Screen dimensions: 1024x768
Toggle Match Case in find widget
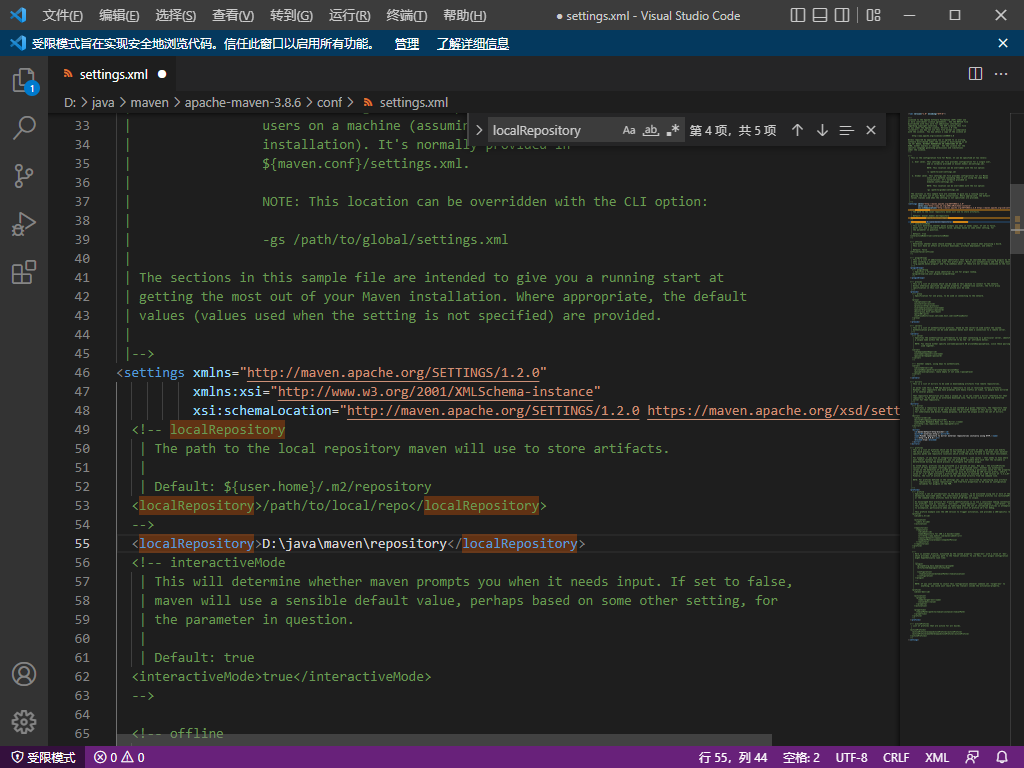629,130
